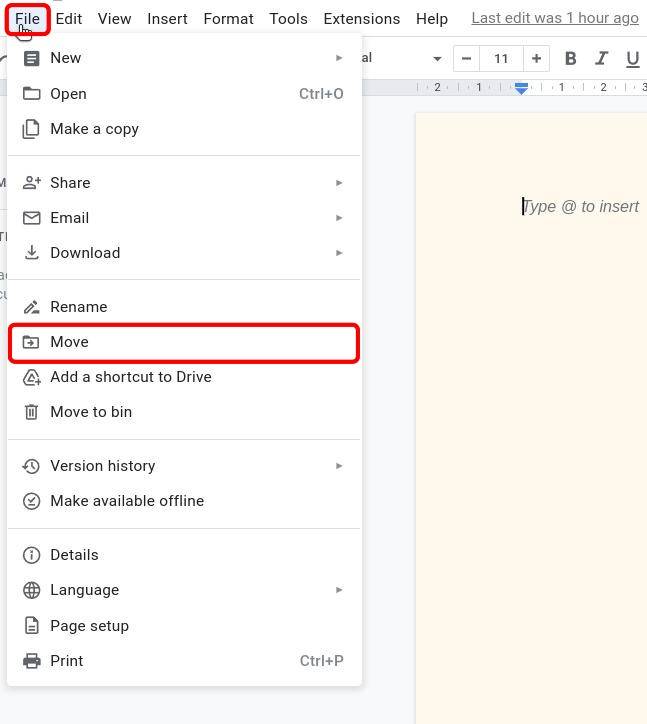Viewport: 647px width, 724px height.
Task: Select Print from File menu
Action: point(67,661)
